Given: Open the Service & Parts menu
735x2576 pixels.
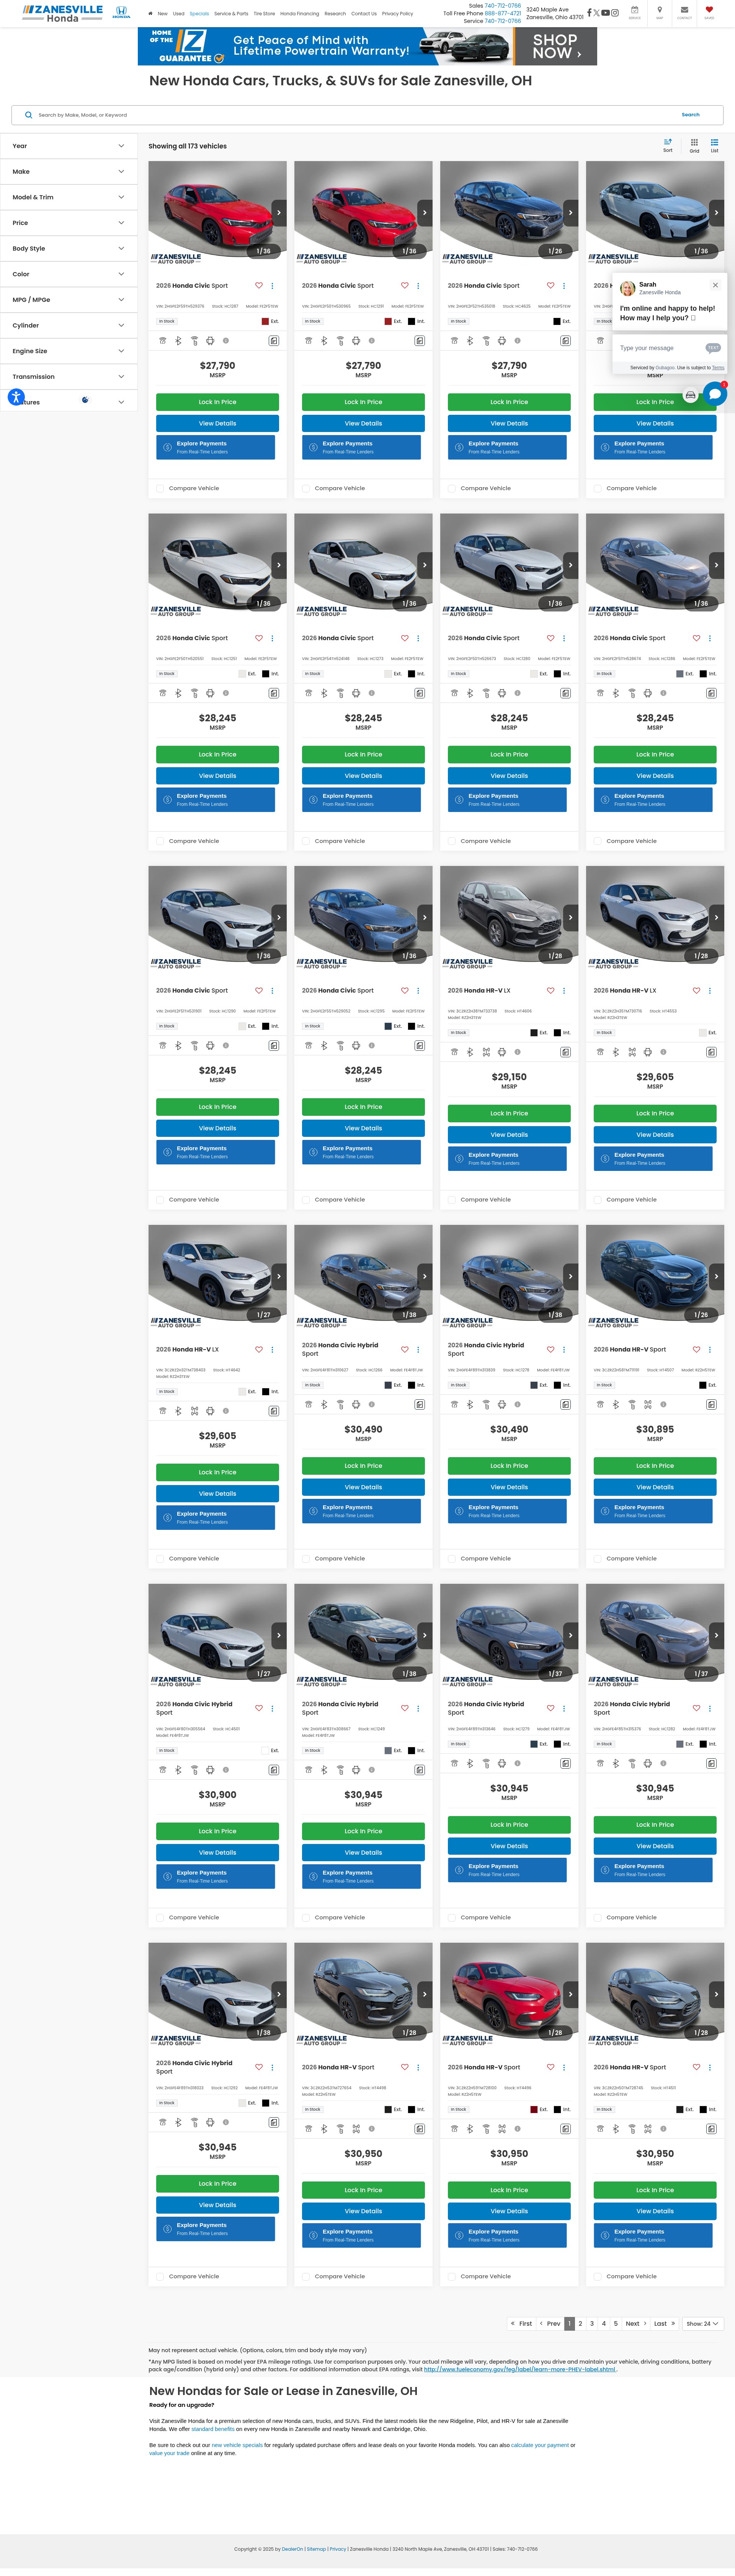Looking at the screenshot, I should 231,14.
